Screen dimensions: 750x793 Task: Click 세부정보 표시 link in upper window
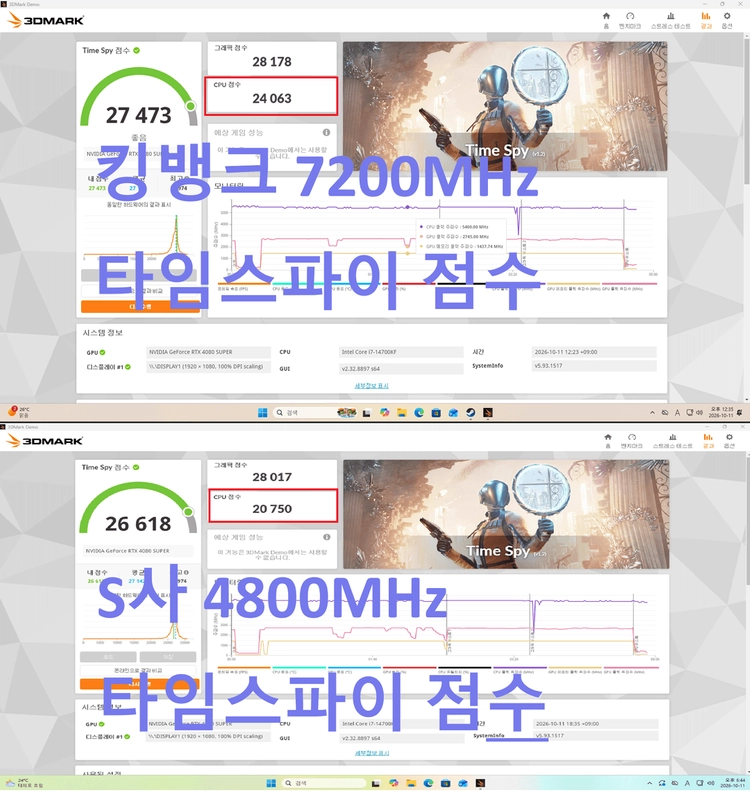tap(372, 386)
